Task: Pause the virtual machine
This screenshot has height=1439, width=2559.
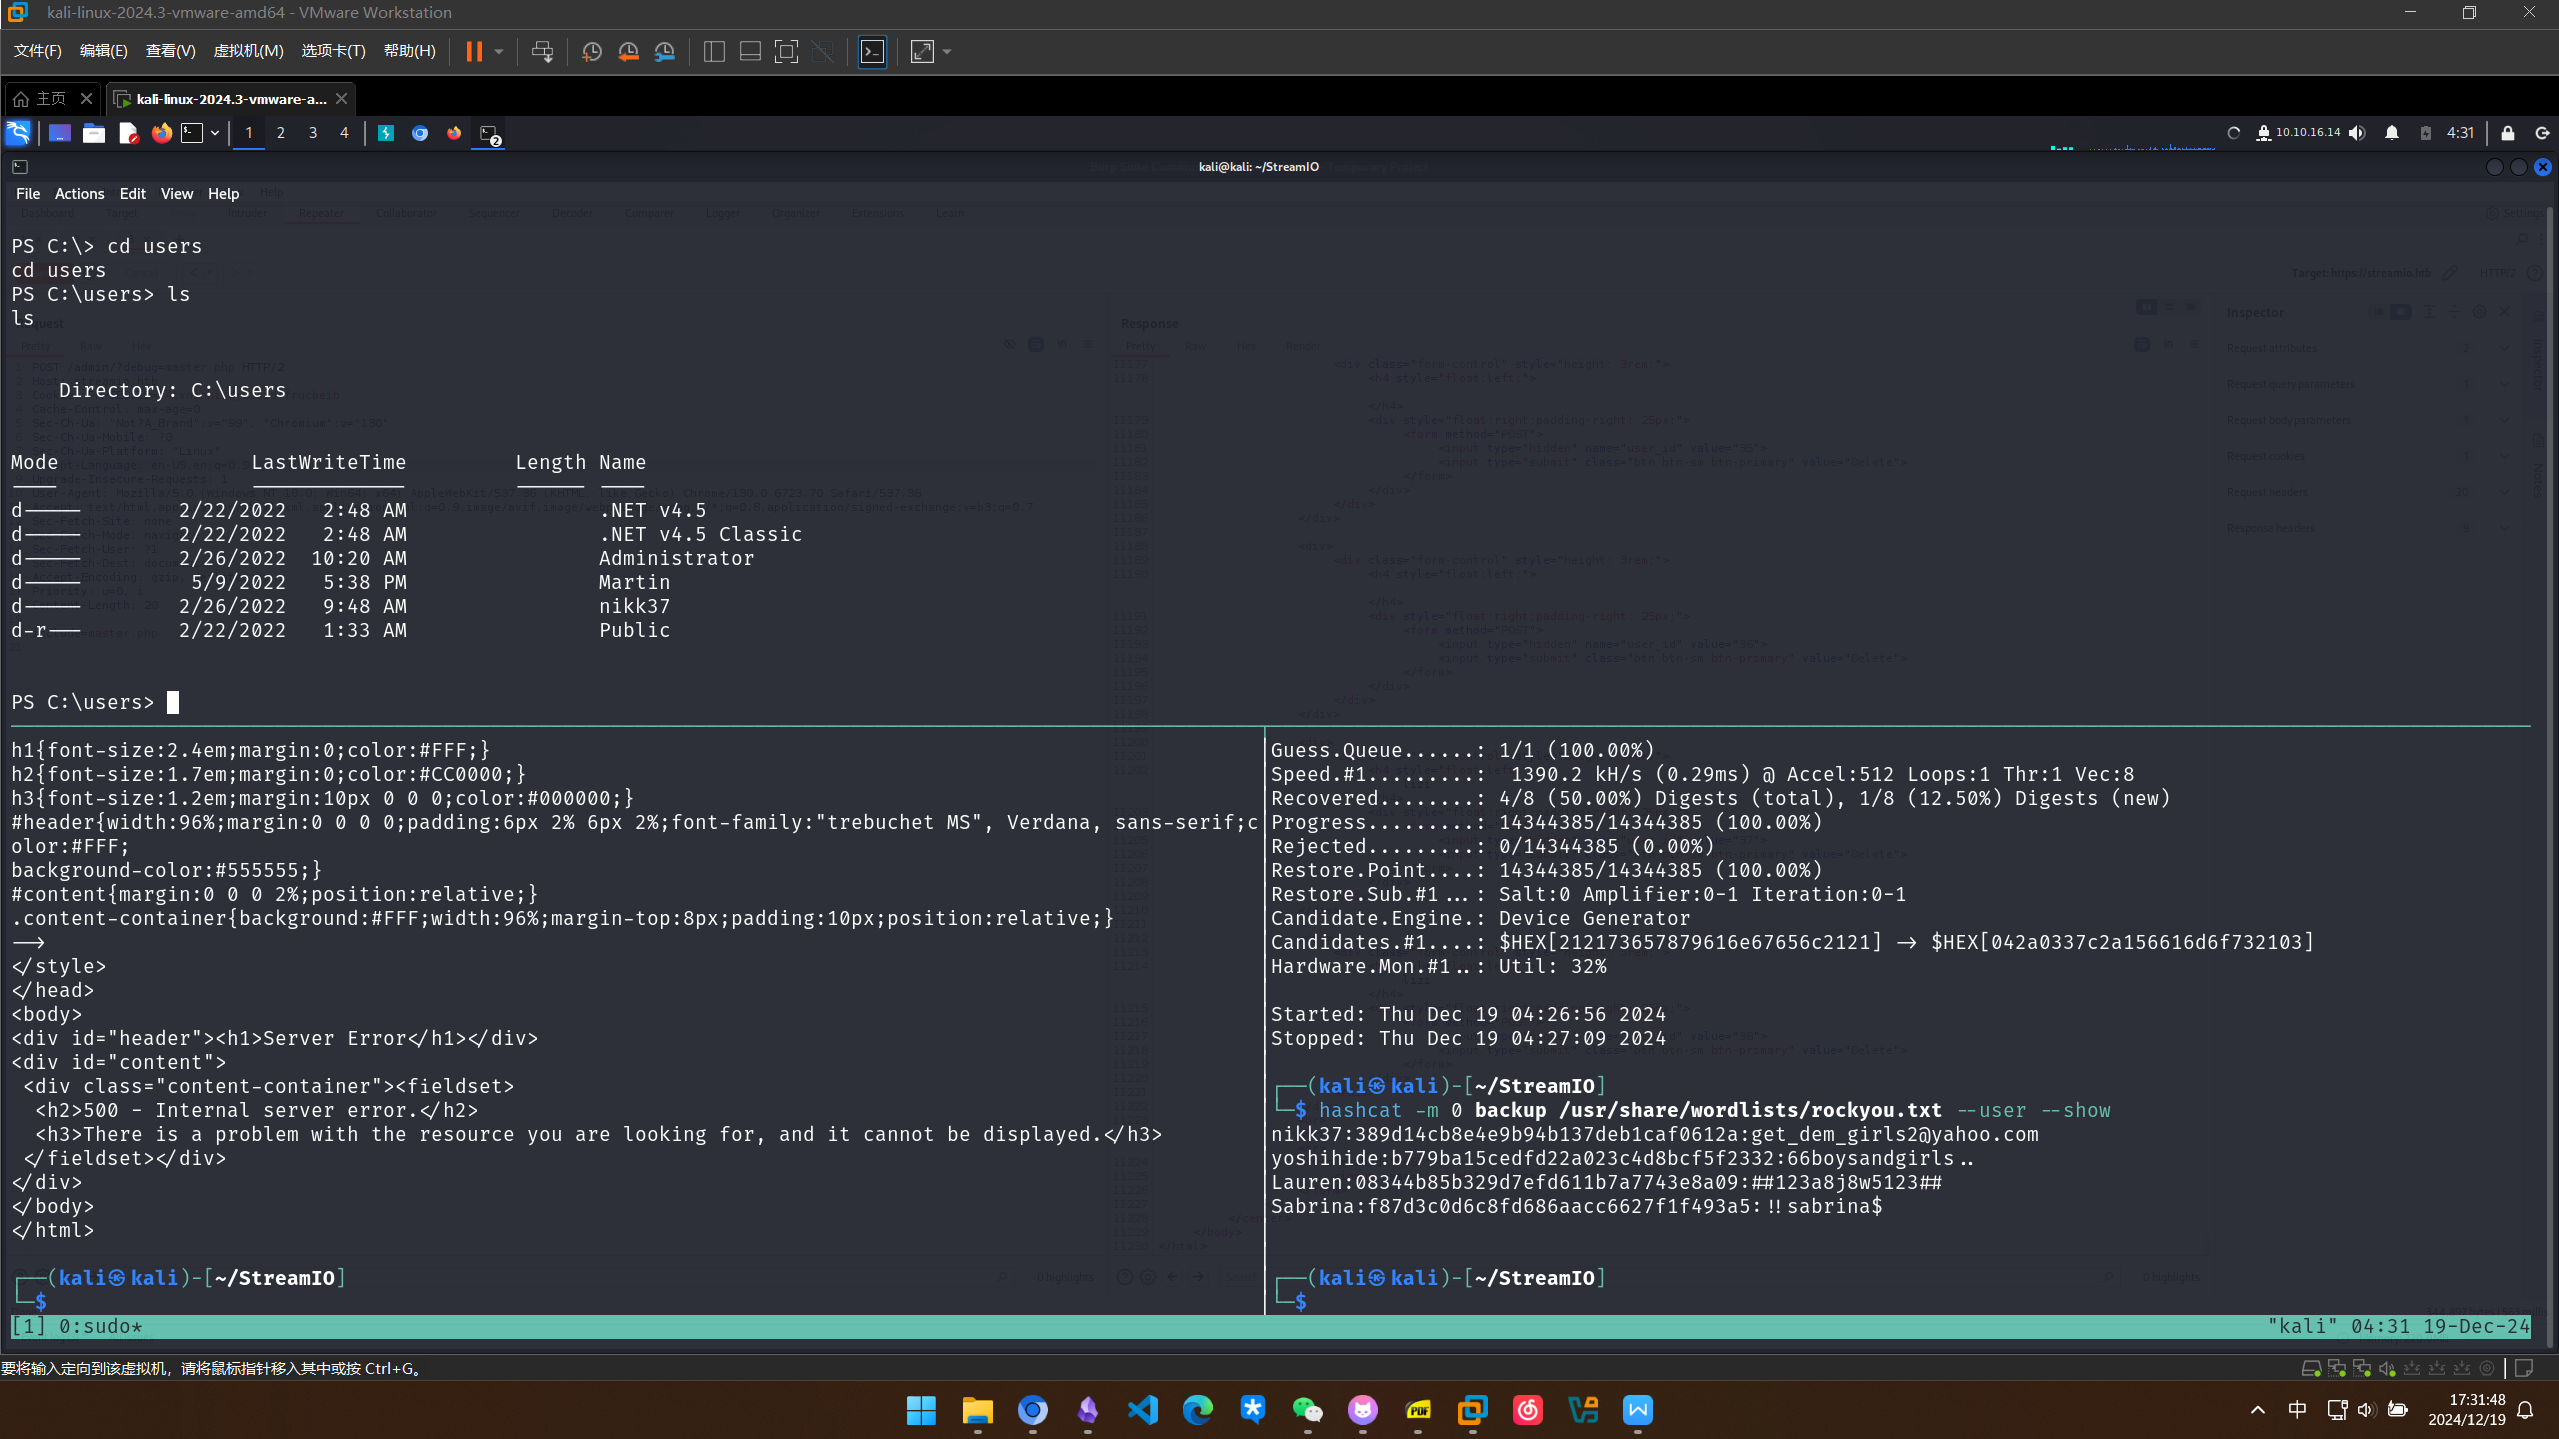Action: tap(474, 52)
